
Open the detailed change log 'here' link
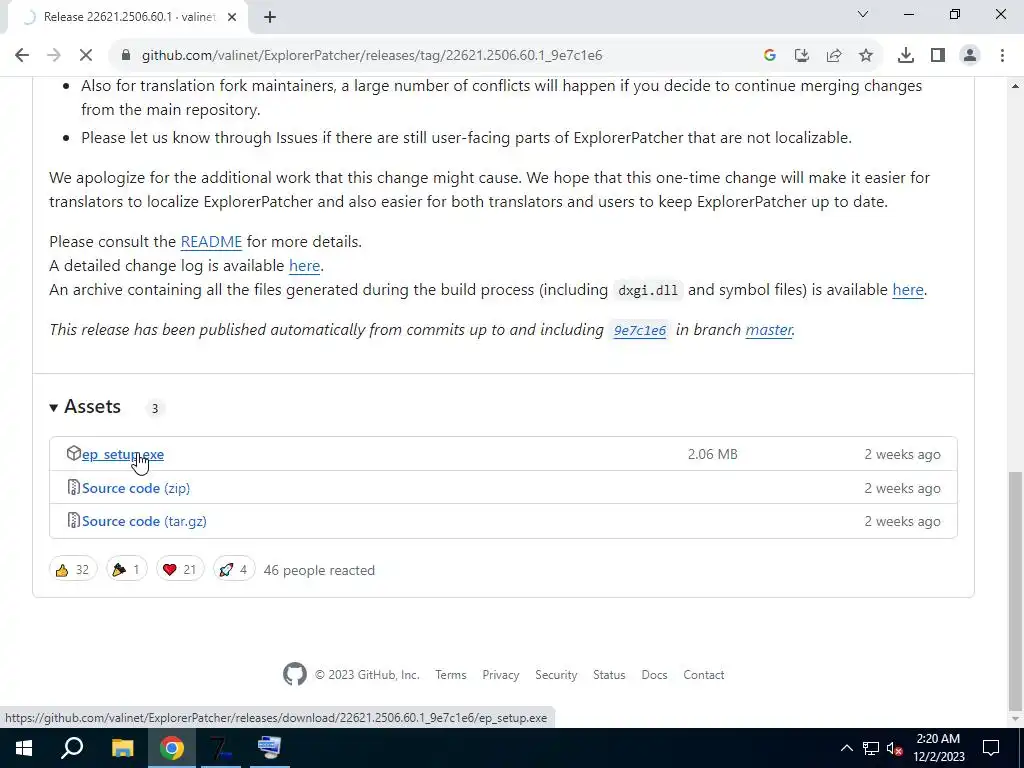[x=304, y=266]
